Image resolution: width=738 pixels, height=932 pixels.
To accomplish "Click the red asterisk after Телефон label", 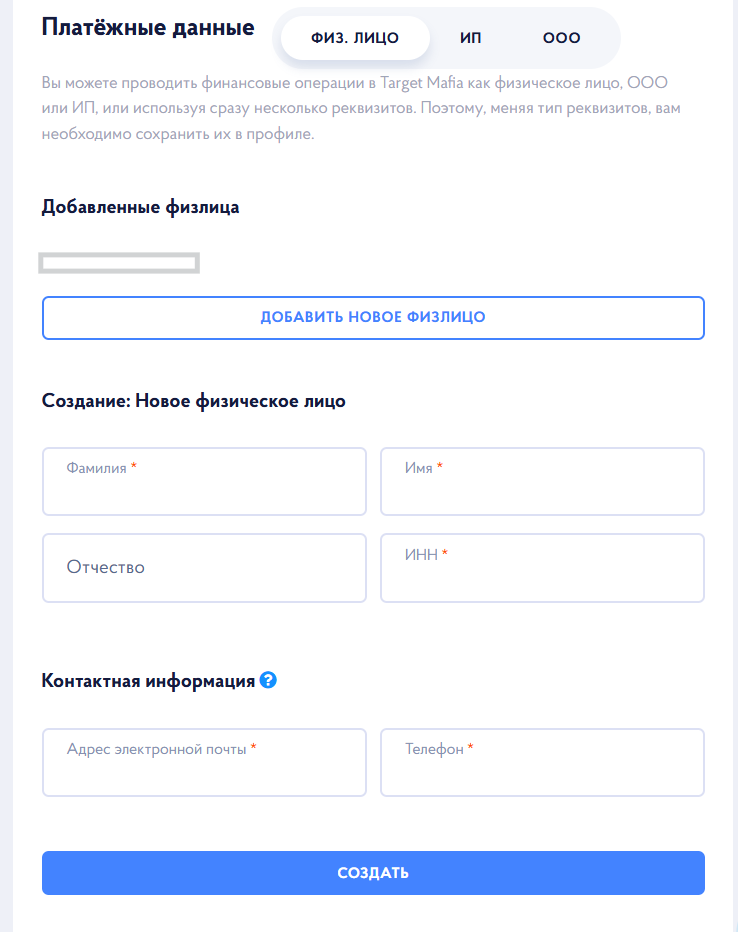I will (470, 747).
